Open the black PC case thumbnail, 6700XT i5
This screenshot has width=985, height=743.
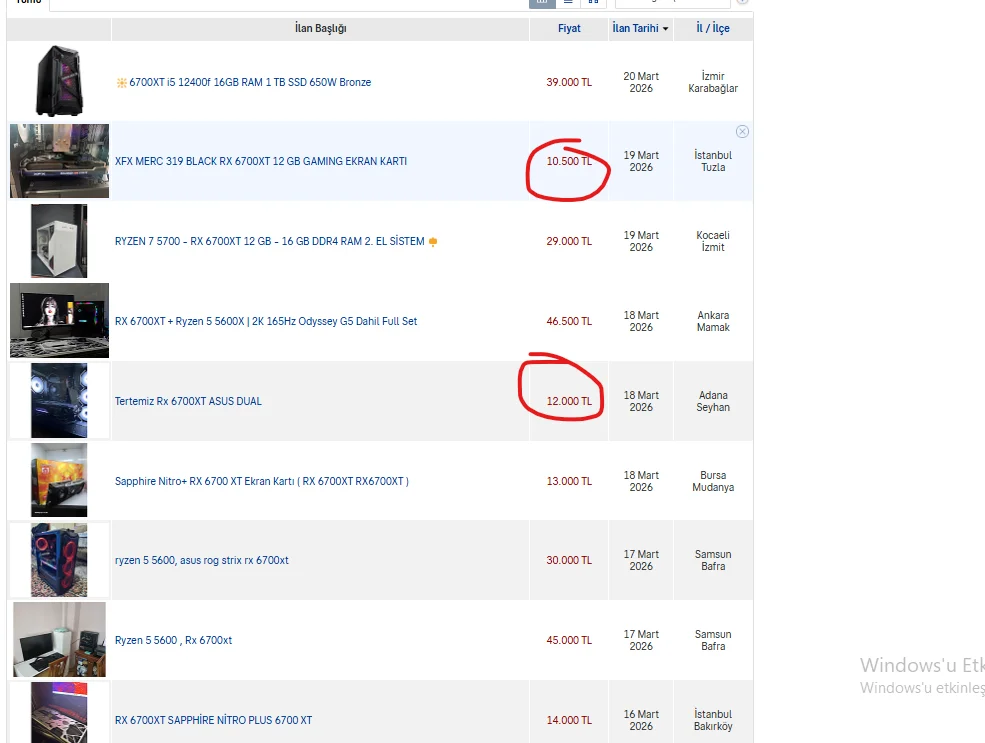(x=59, y=81)
